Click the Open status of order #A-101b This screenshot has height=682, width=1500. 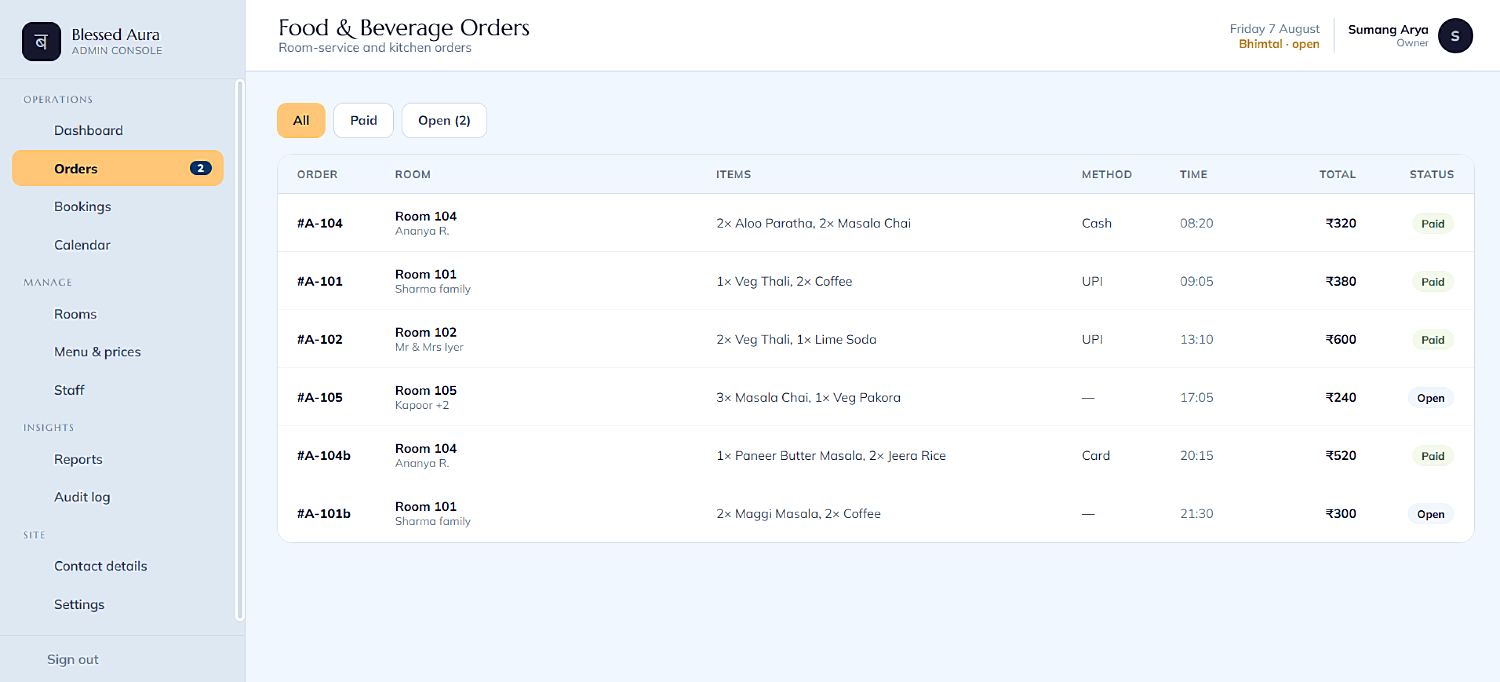pos(1431,514)
